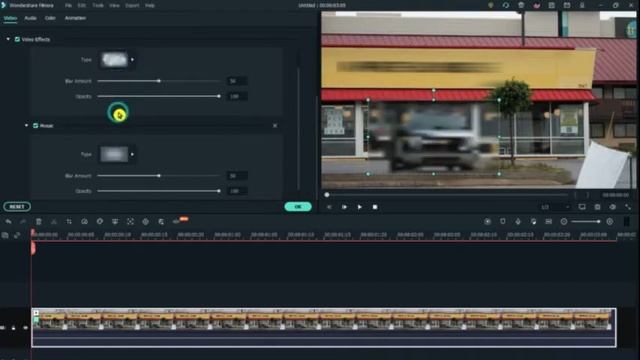640x360 pixels.
Task: Click the RESET button
Action: click(x=17, y=207)
